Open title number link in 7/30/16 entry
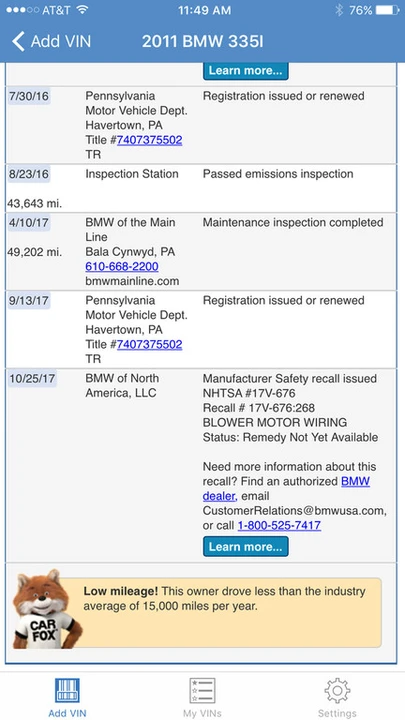Viewport: 405px width, 720px height. [149, 140]
